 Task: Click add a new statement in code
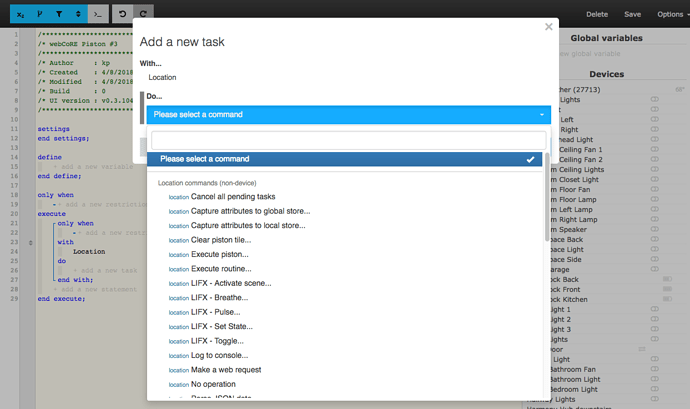(x=95, y=289)
